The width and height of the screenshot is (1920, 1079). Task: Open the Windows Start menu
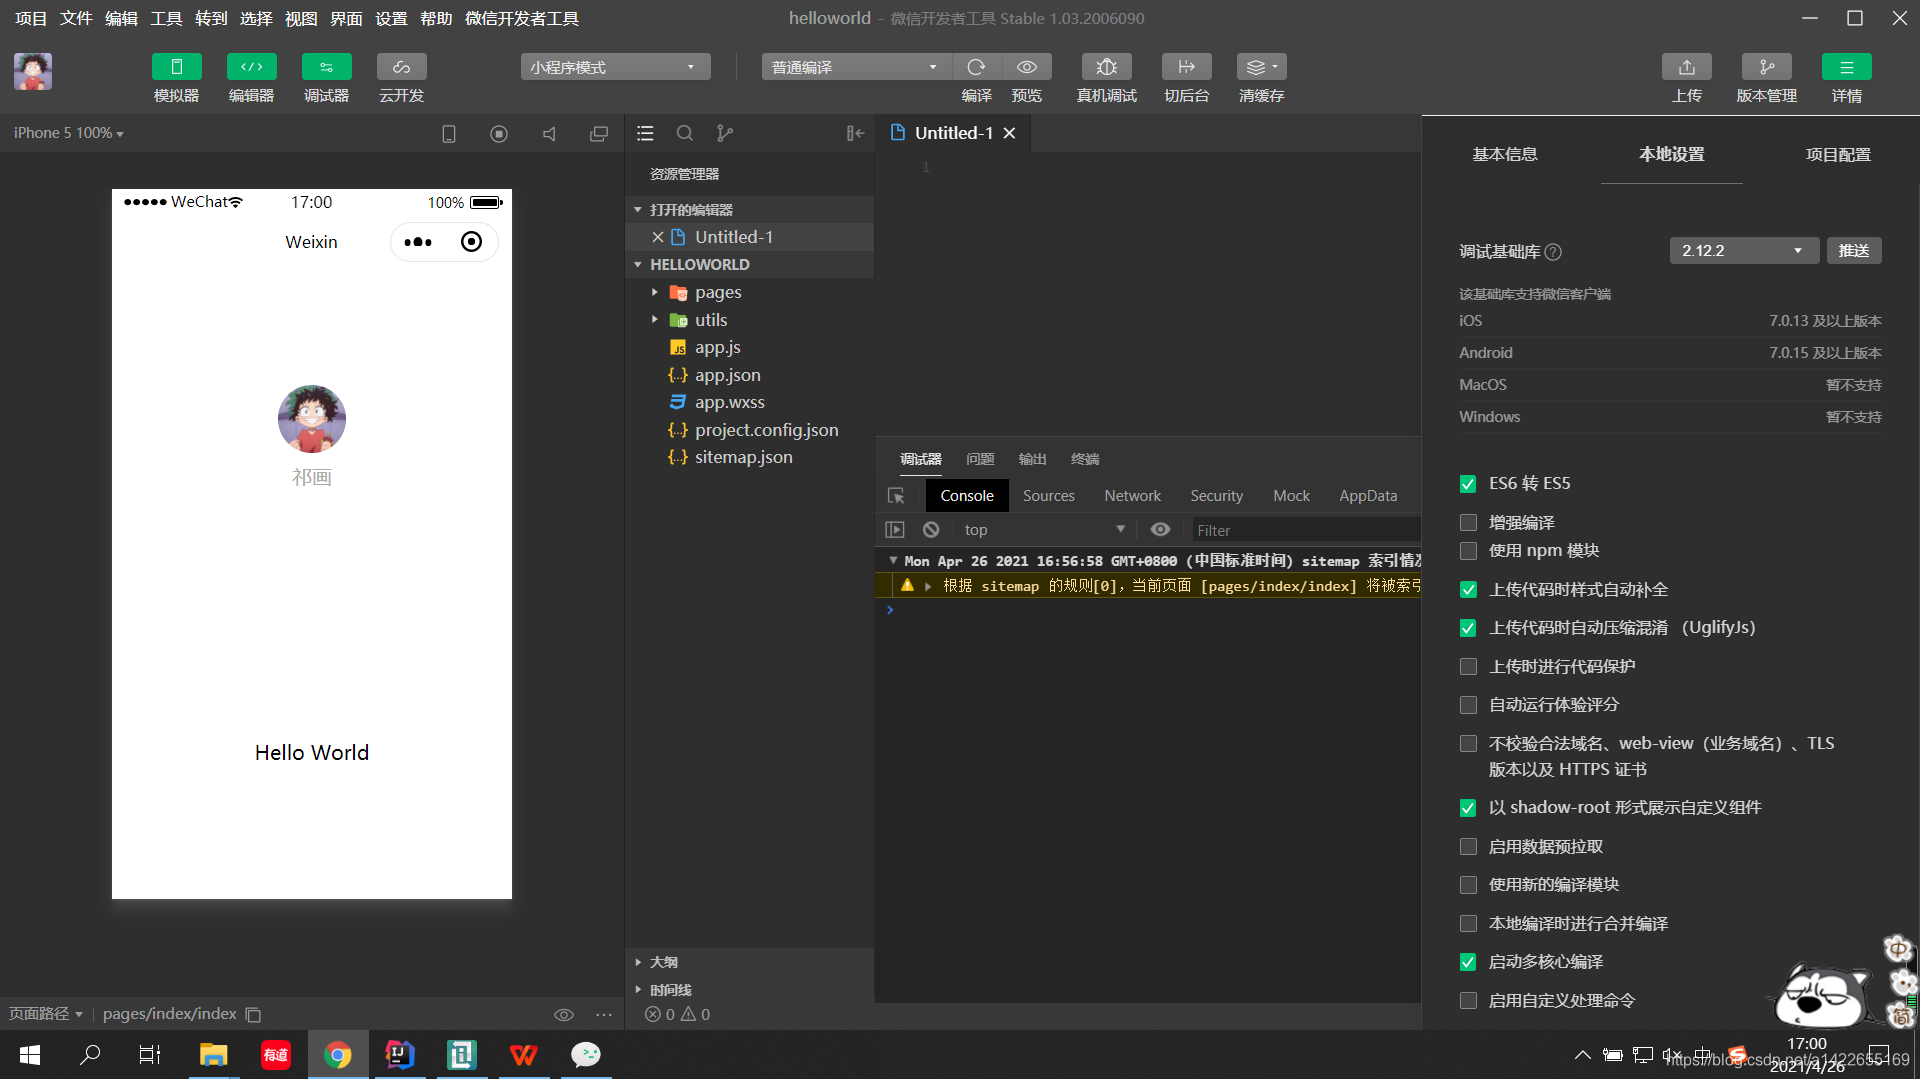(x=30, y=1055)
